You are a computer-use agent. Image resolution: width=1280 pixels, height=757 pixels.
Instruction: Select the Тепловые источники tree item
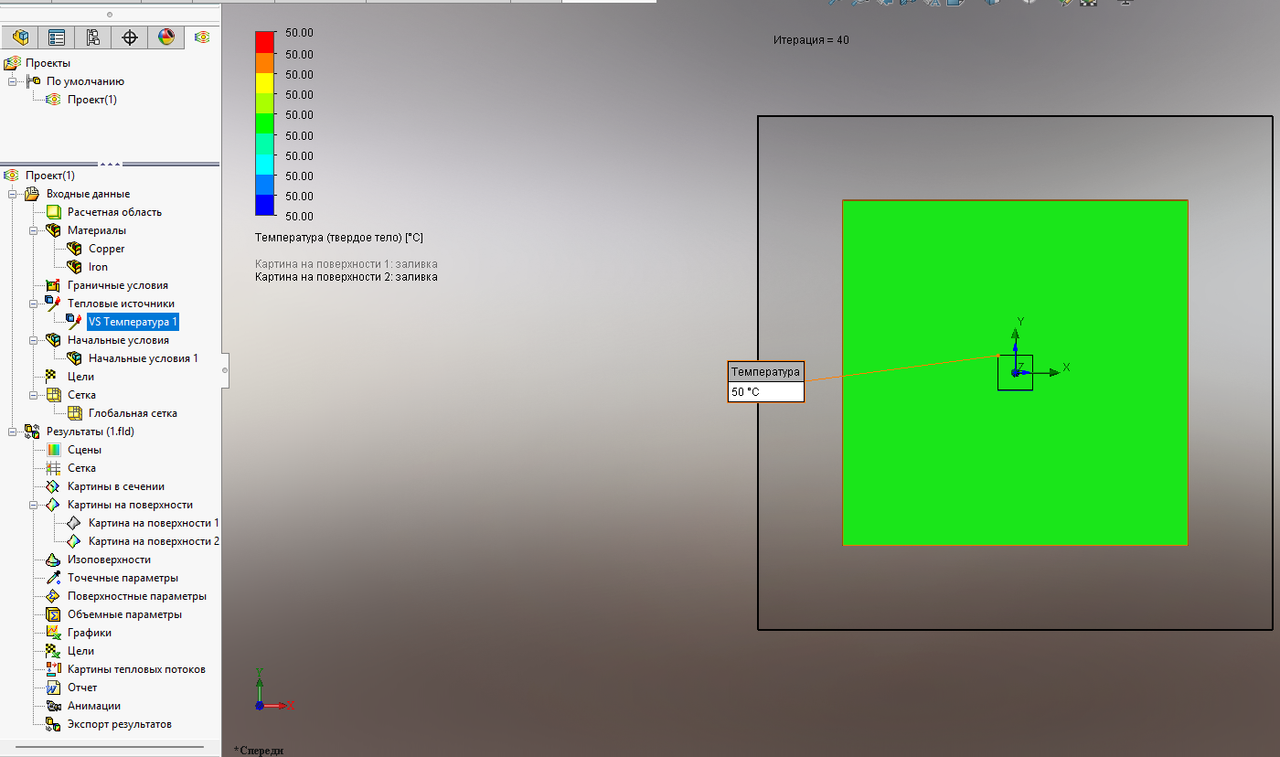[121, 304]
